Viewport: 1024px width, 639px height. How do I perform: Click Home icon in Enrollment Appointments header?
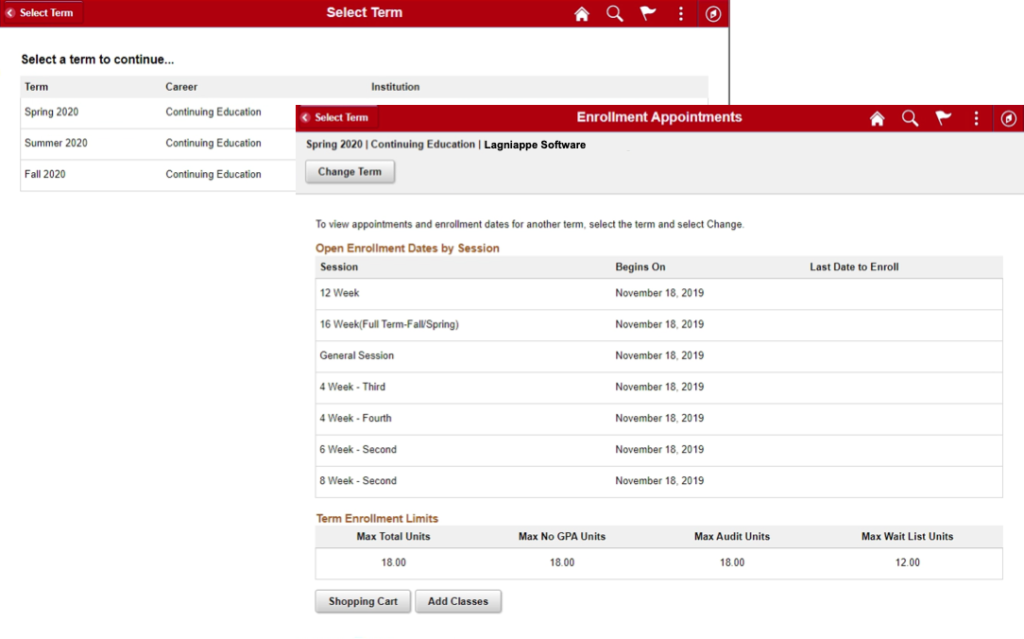click(x=877, y=118)
